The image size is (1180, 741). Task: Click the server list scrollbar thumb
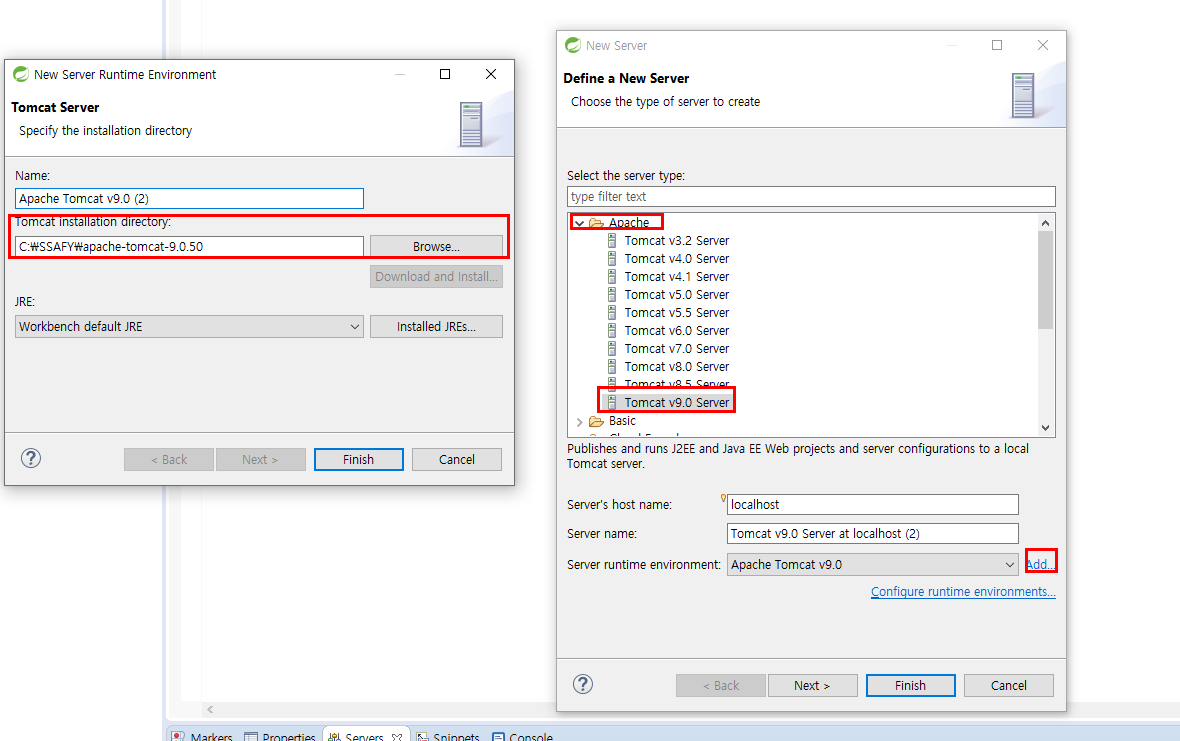coord(1045,280)
